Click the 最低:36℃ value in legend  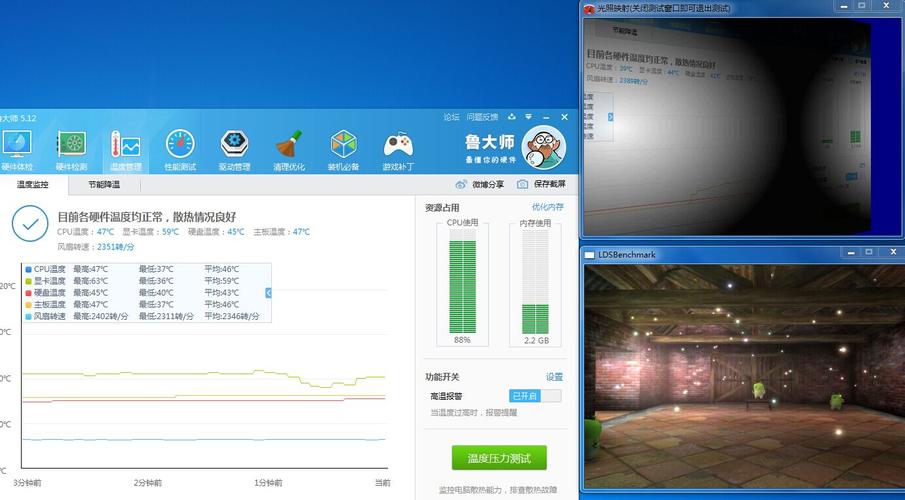156,281
